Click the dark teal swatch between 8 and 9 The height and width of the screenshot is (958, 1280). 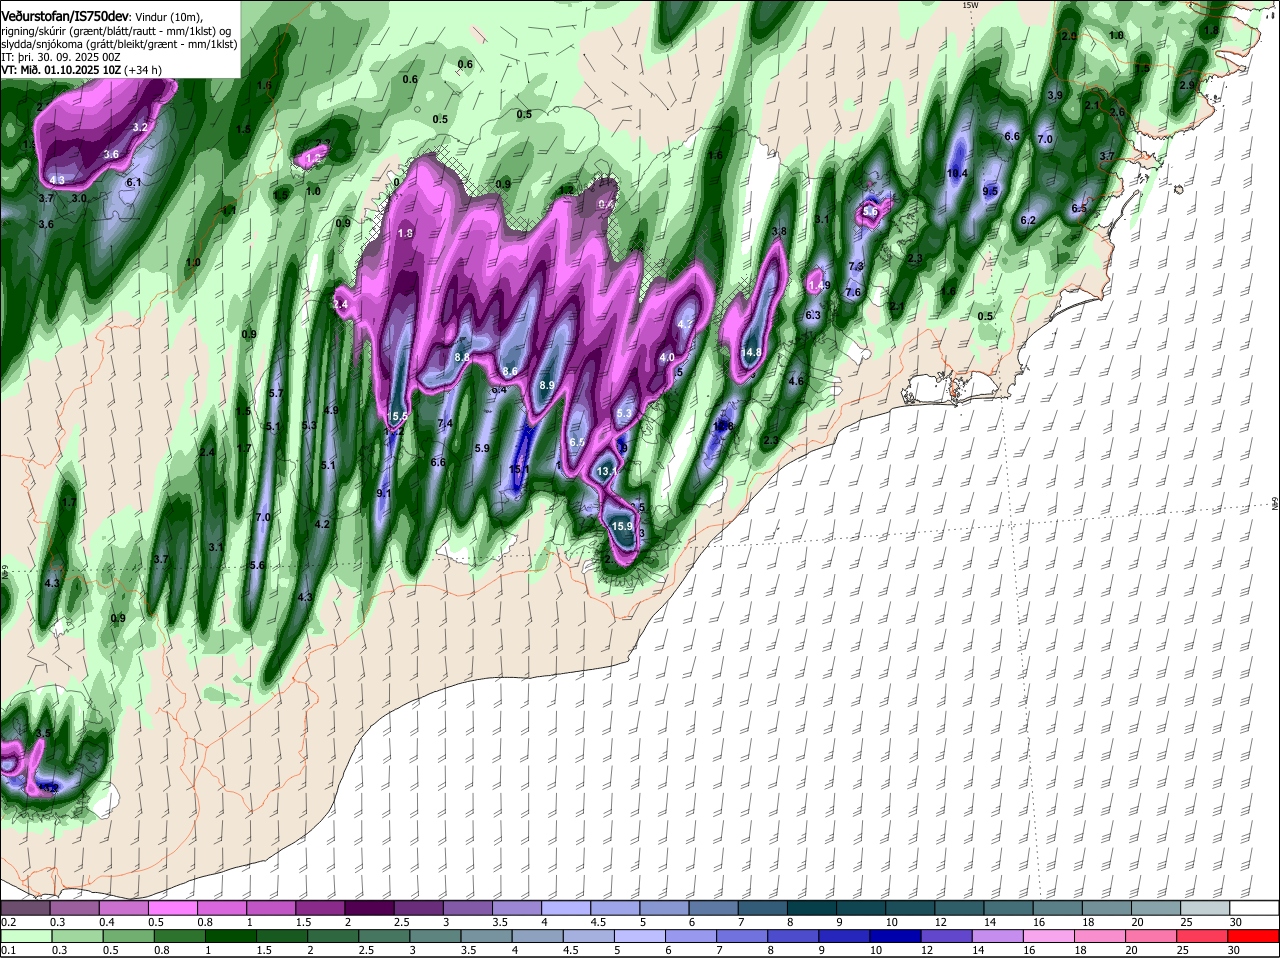(813, 908)
